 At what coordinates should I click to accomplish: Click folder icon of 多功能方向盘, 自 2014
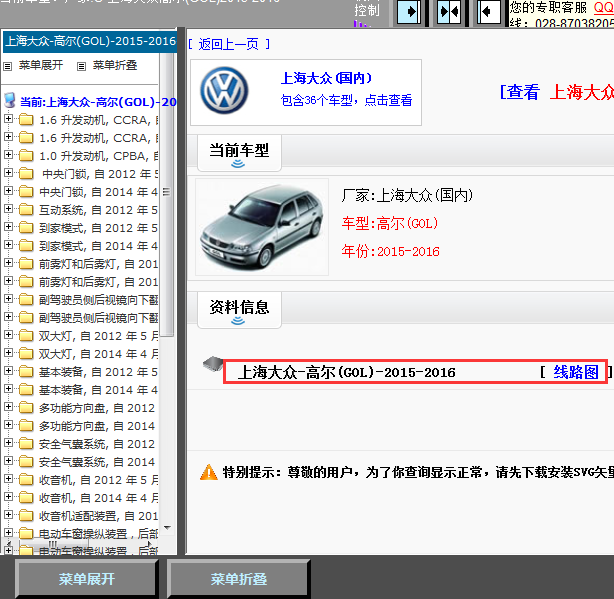pyautogui.click(x=26, y=426)
